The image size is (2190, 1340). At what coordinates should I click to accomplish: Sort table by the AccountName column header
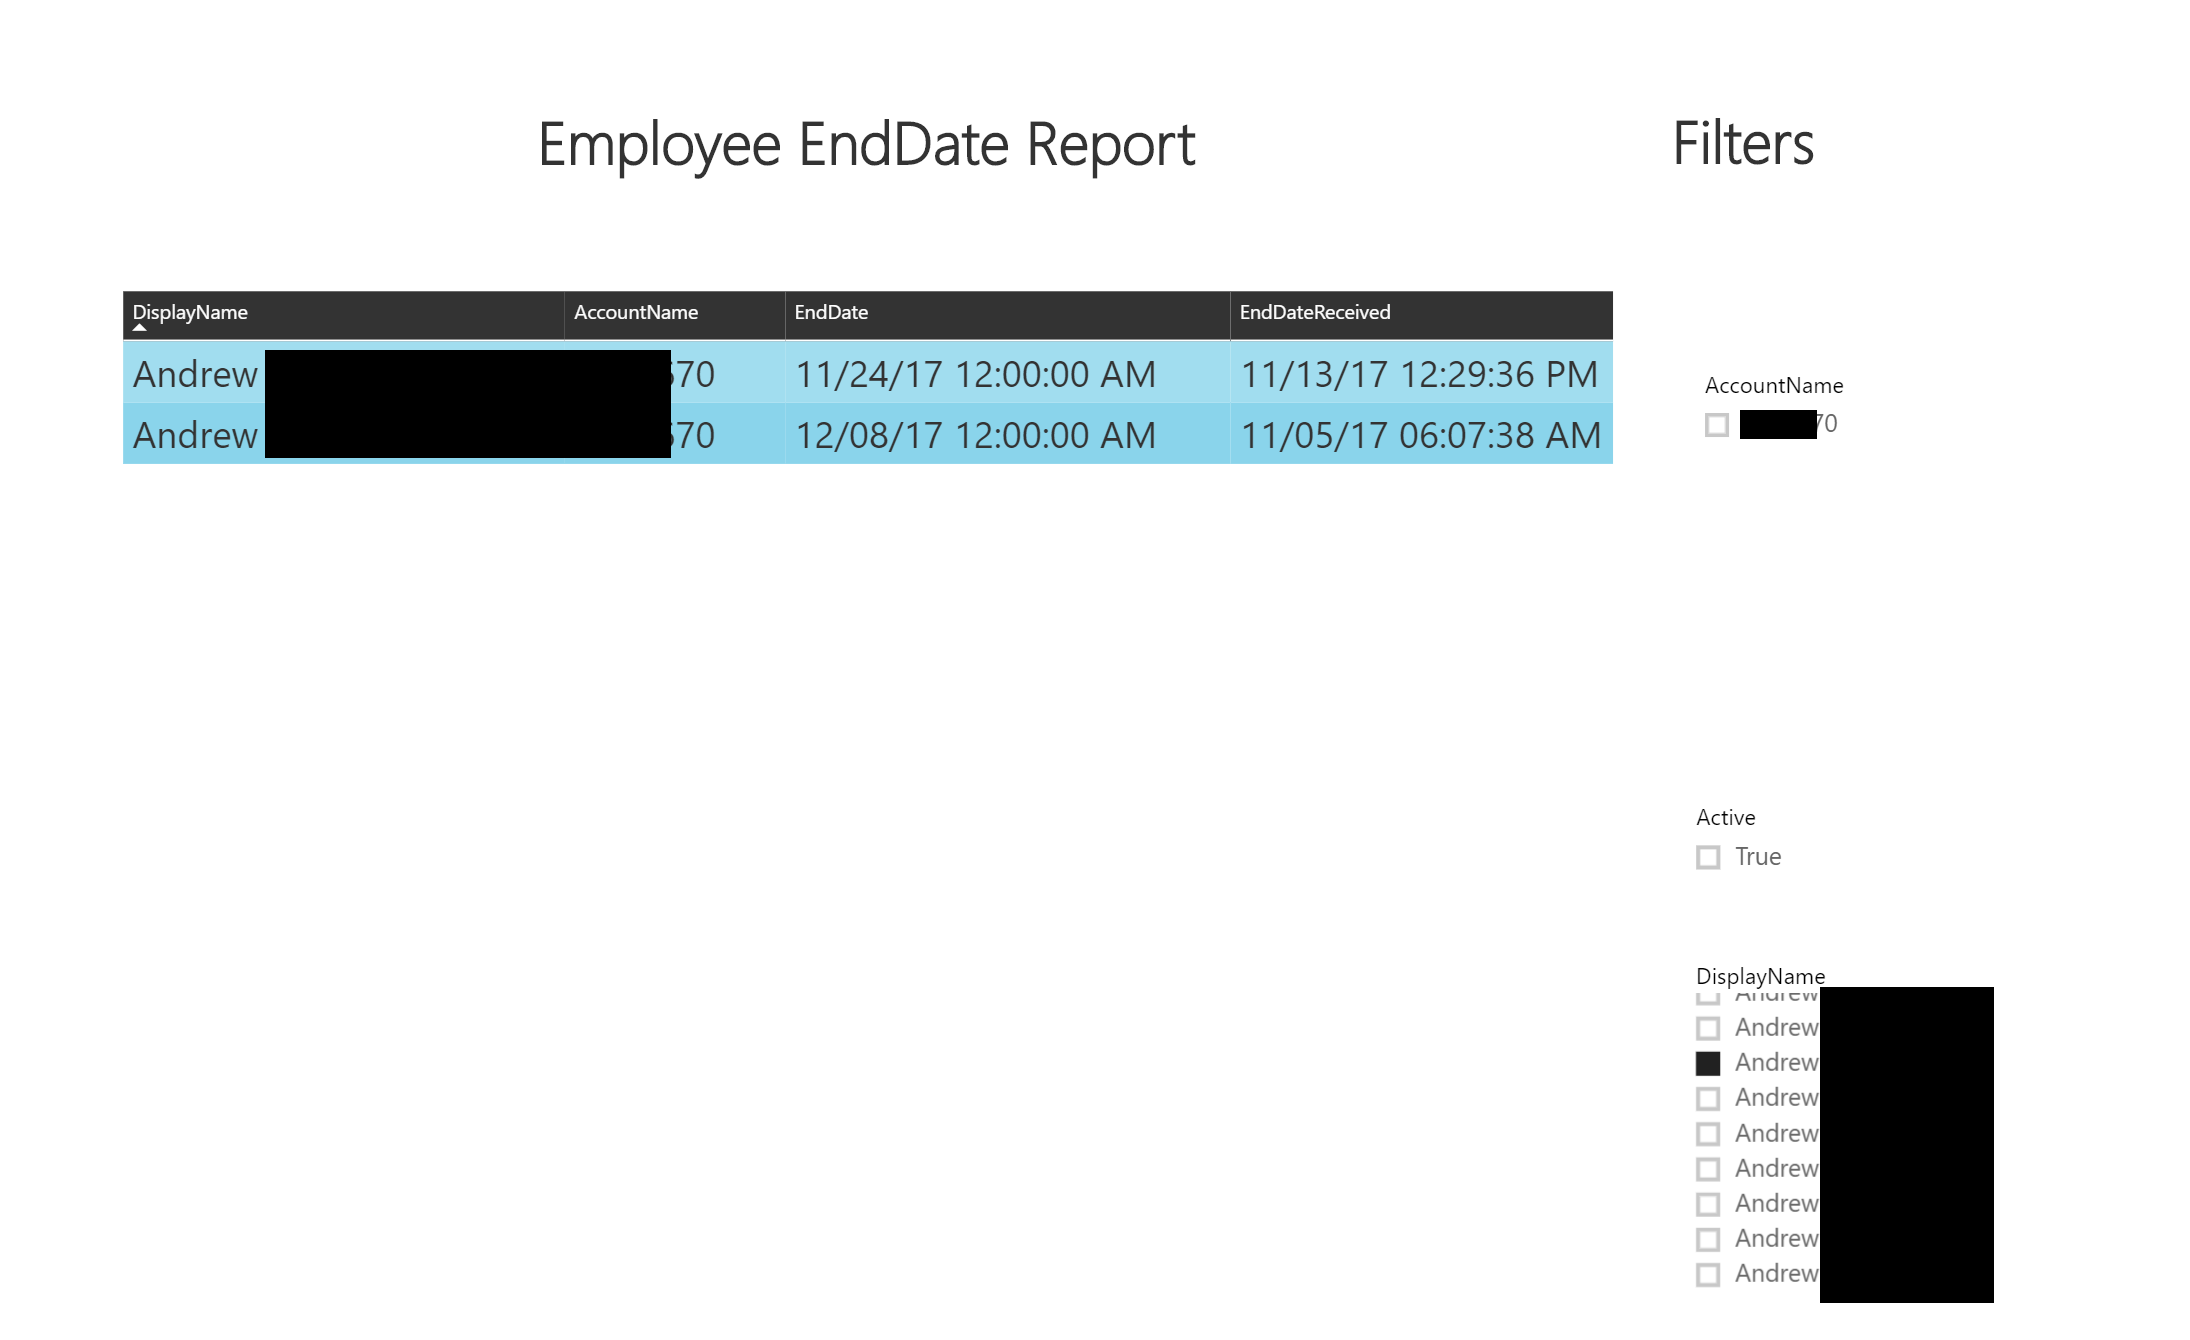click(636, 313)
